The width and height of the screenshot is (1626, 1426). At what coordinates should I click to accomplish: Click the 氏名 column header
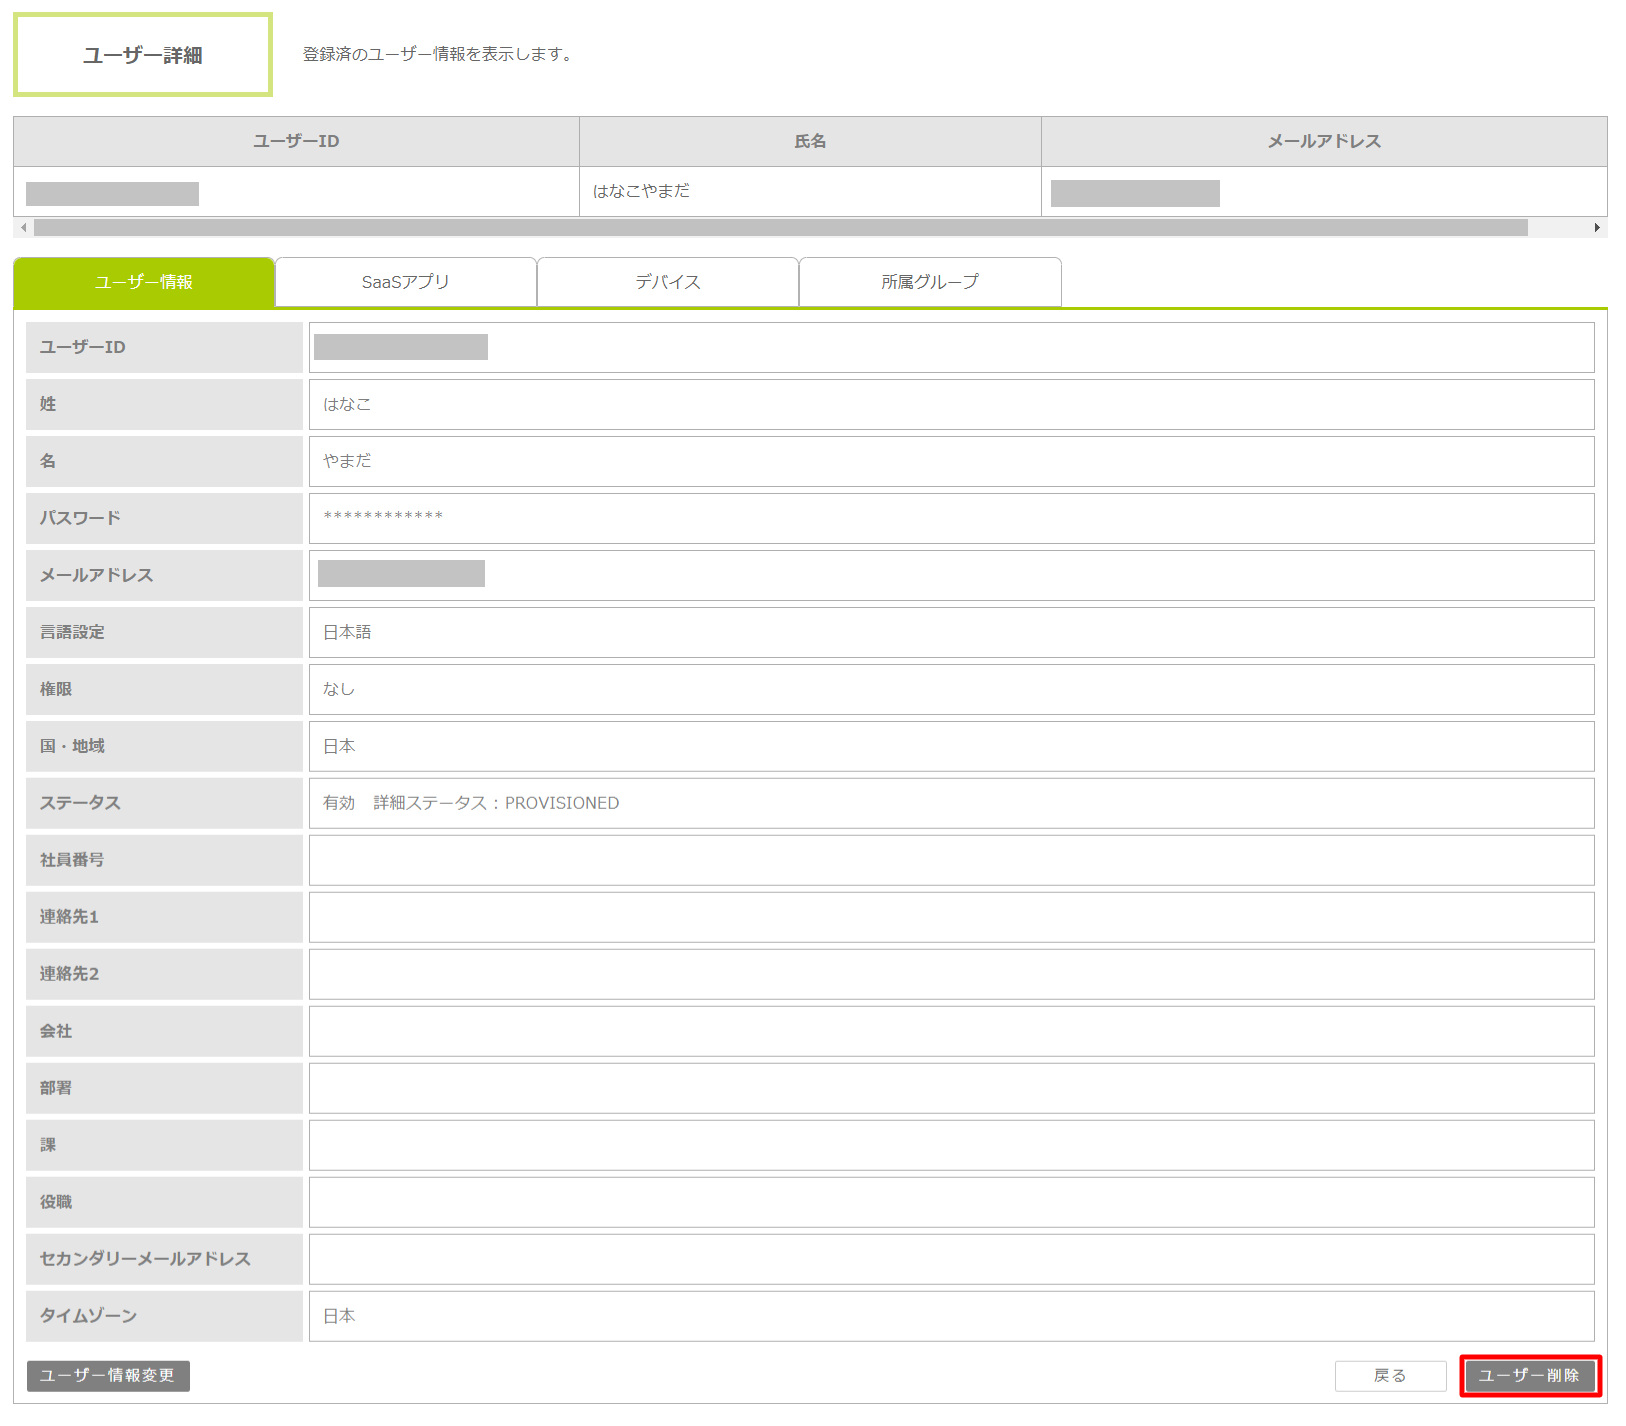point(810,141)
